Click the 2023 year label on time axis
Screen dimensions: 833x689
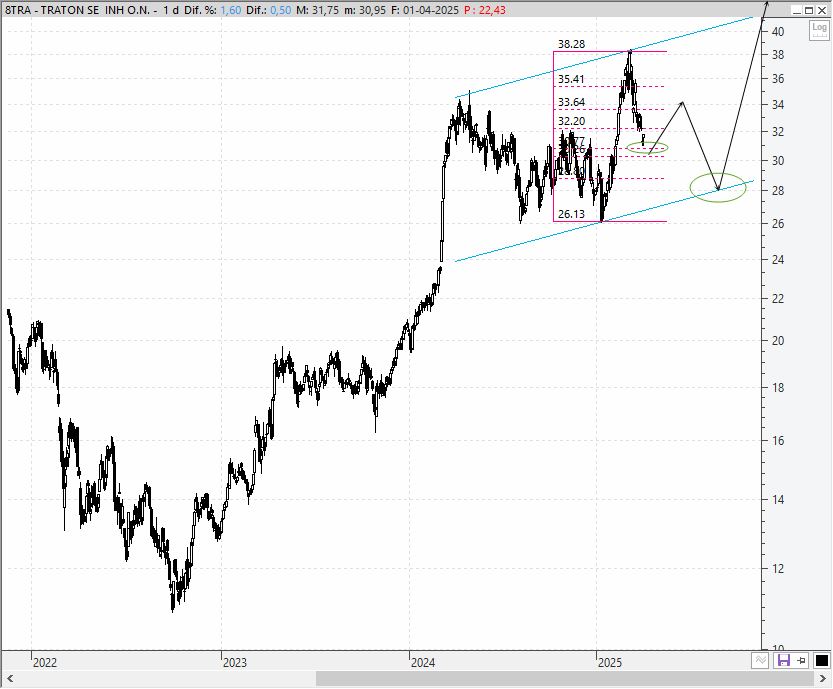tap(234, 662)
